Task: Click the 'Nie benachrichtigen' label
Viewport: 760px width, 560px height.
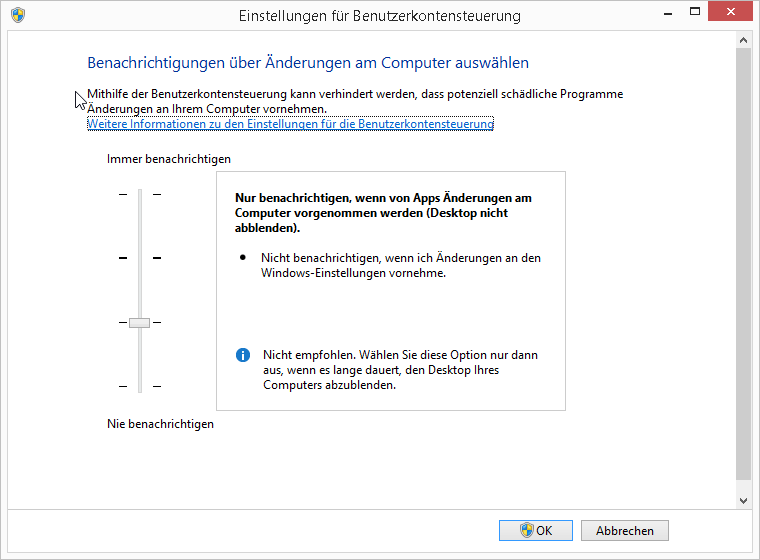Action: tap(160, 424)
